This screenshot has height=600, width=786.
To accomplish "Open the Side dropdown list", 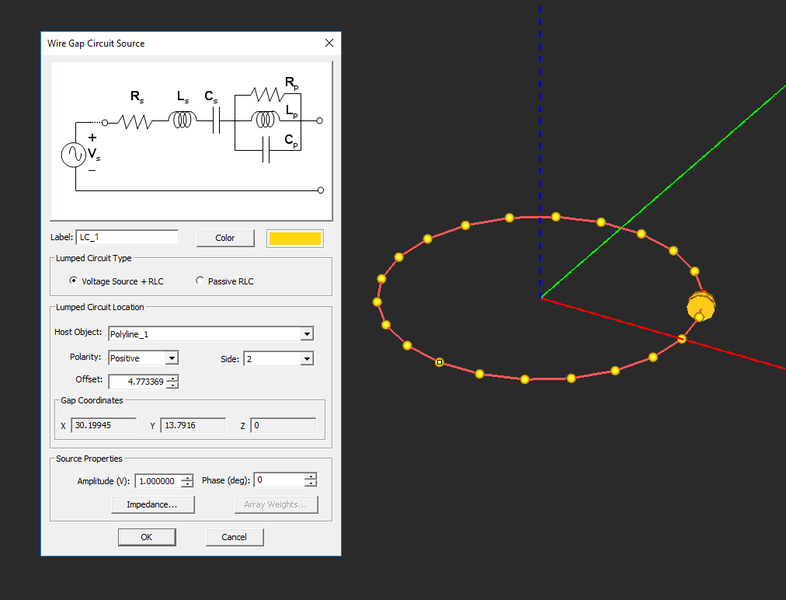I will point(306,358).
